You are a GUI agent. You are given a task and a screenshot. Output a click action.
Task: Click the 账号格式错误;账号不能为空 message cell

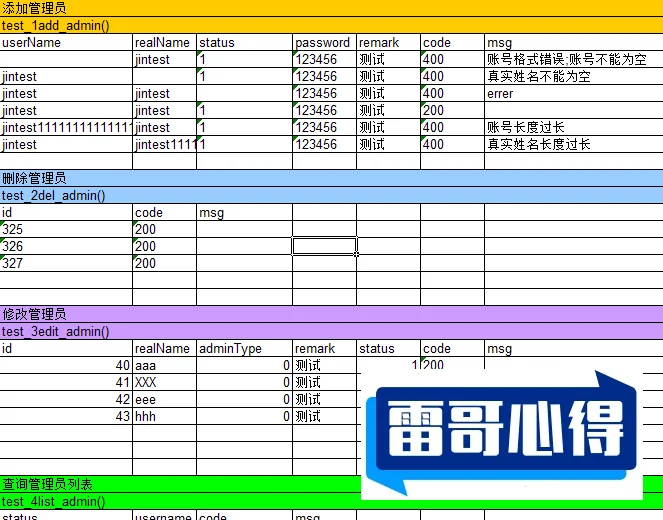point(574,59)
